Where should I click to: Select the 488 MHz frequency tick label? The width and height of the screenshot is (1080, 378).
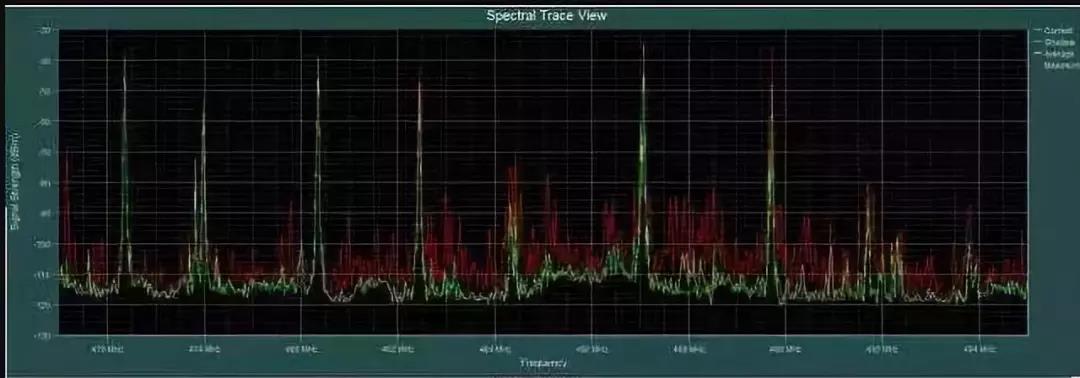[x=689, y=349]
